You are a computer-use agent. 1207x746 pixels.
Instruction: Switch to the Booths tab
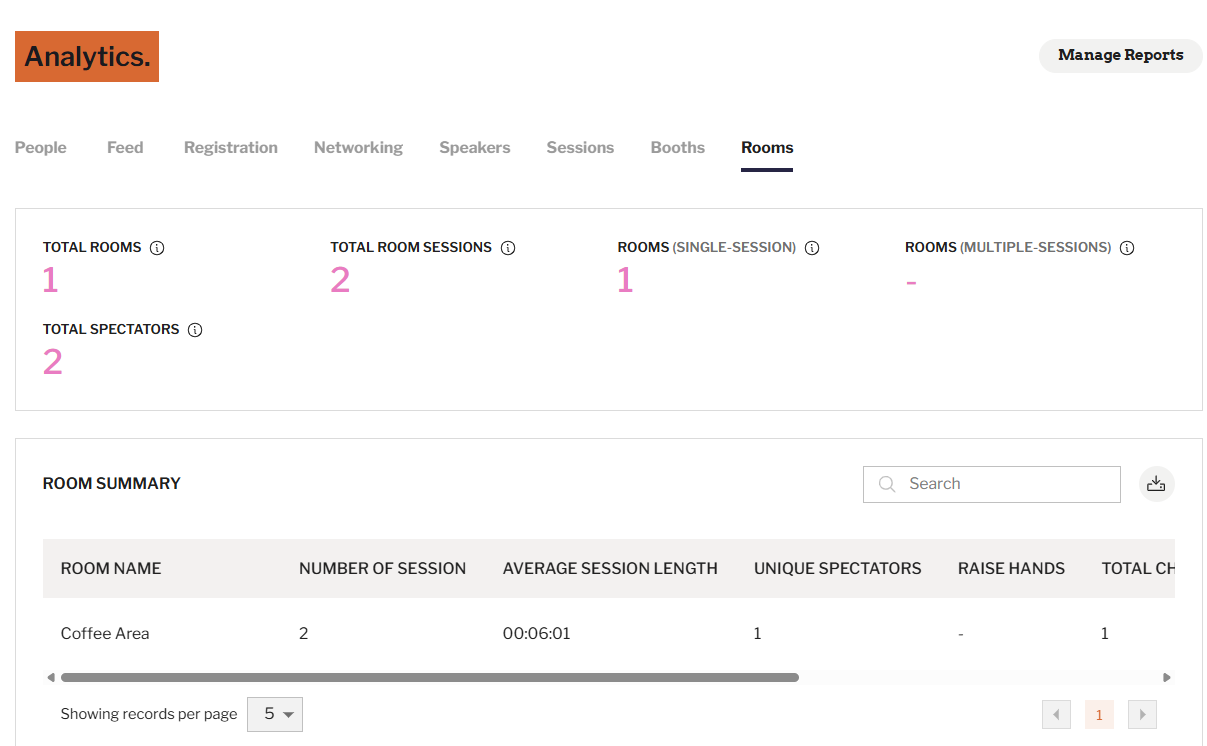click(678, 148)
